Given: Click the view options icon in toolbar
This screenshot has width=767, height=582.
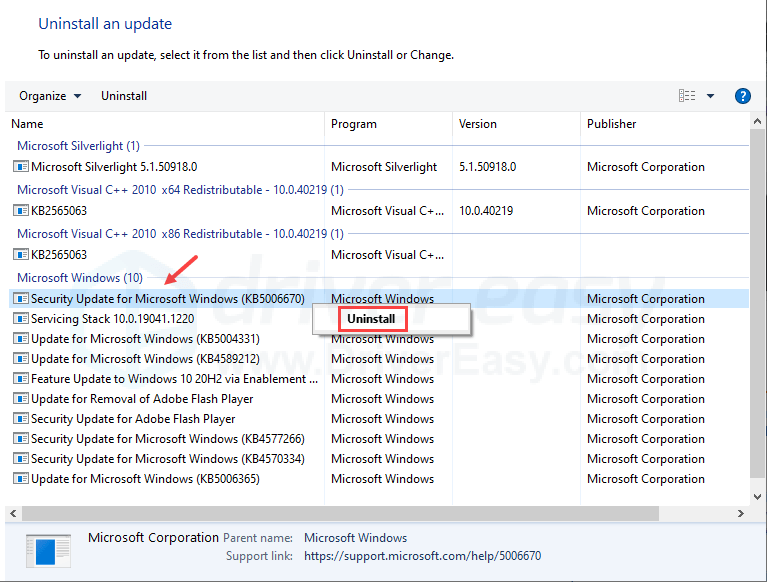Looking at the screenshot, I should click(687, 96).
